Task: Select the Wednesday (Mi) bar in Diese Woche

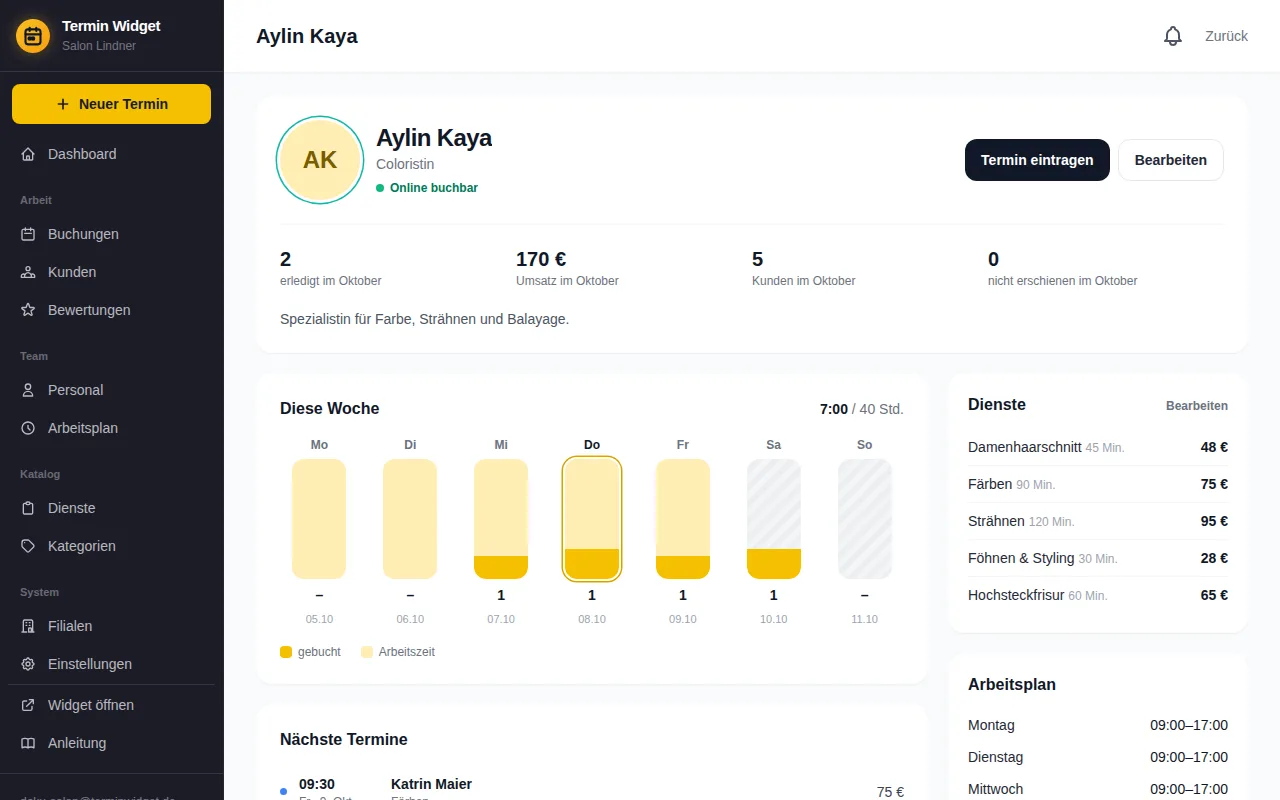Action: pos(501,519)
